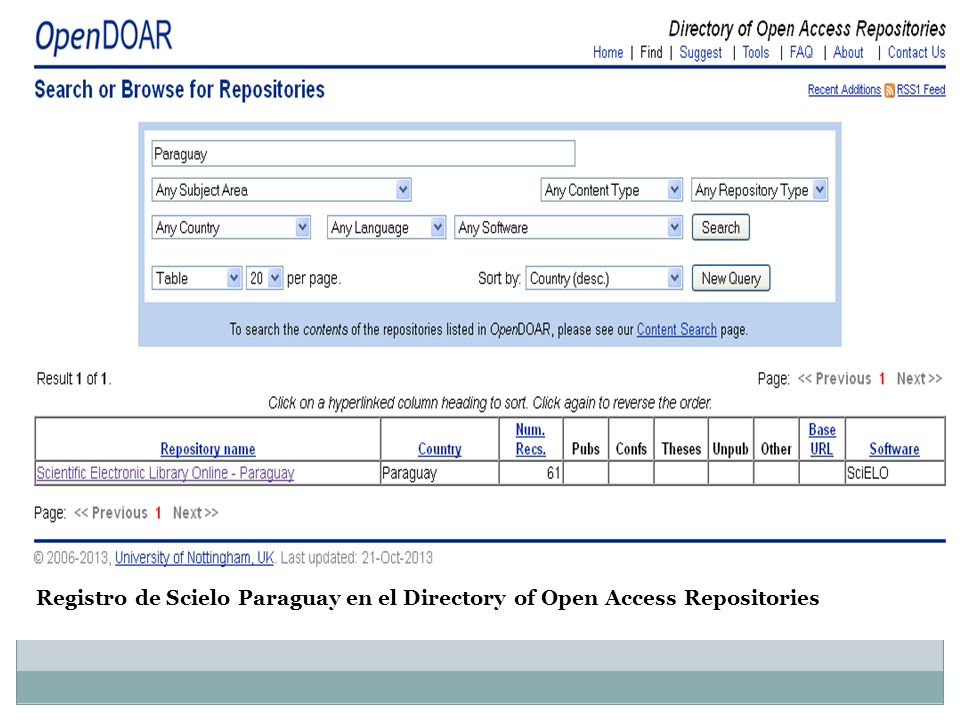960x720 pixels.
Task: Click the Confs column header
Action: [x=631, y=449]
